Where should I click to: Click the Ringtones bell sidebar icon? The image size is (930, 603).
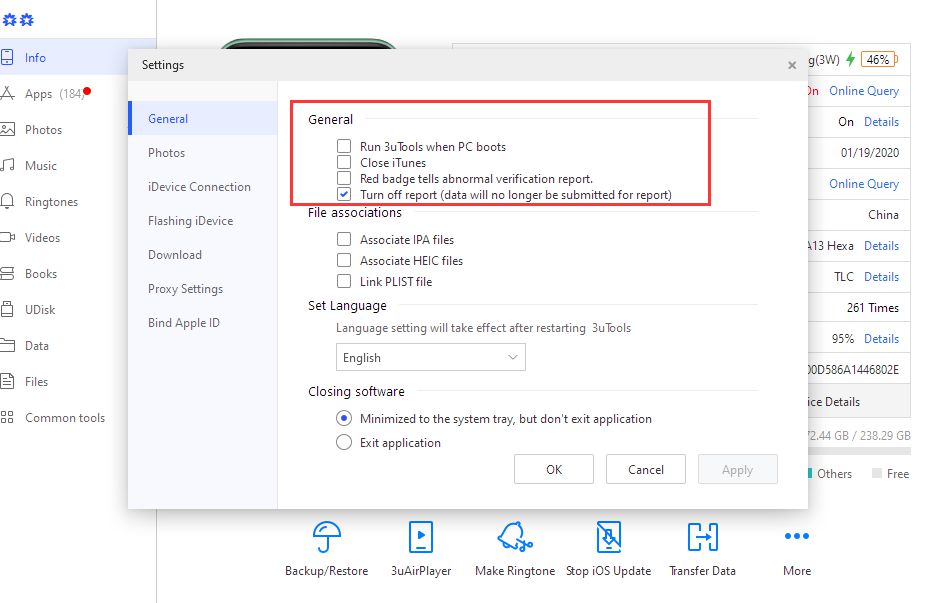point(7,202)
